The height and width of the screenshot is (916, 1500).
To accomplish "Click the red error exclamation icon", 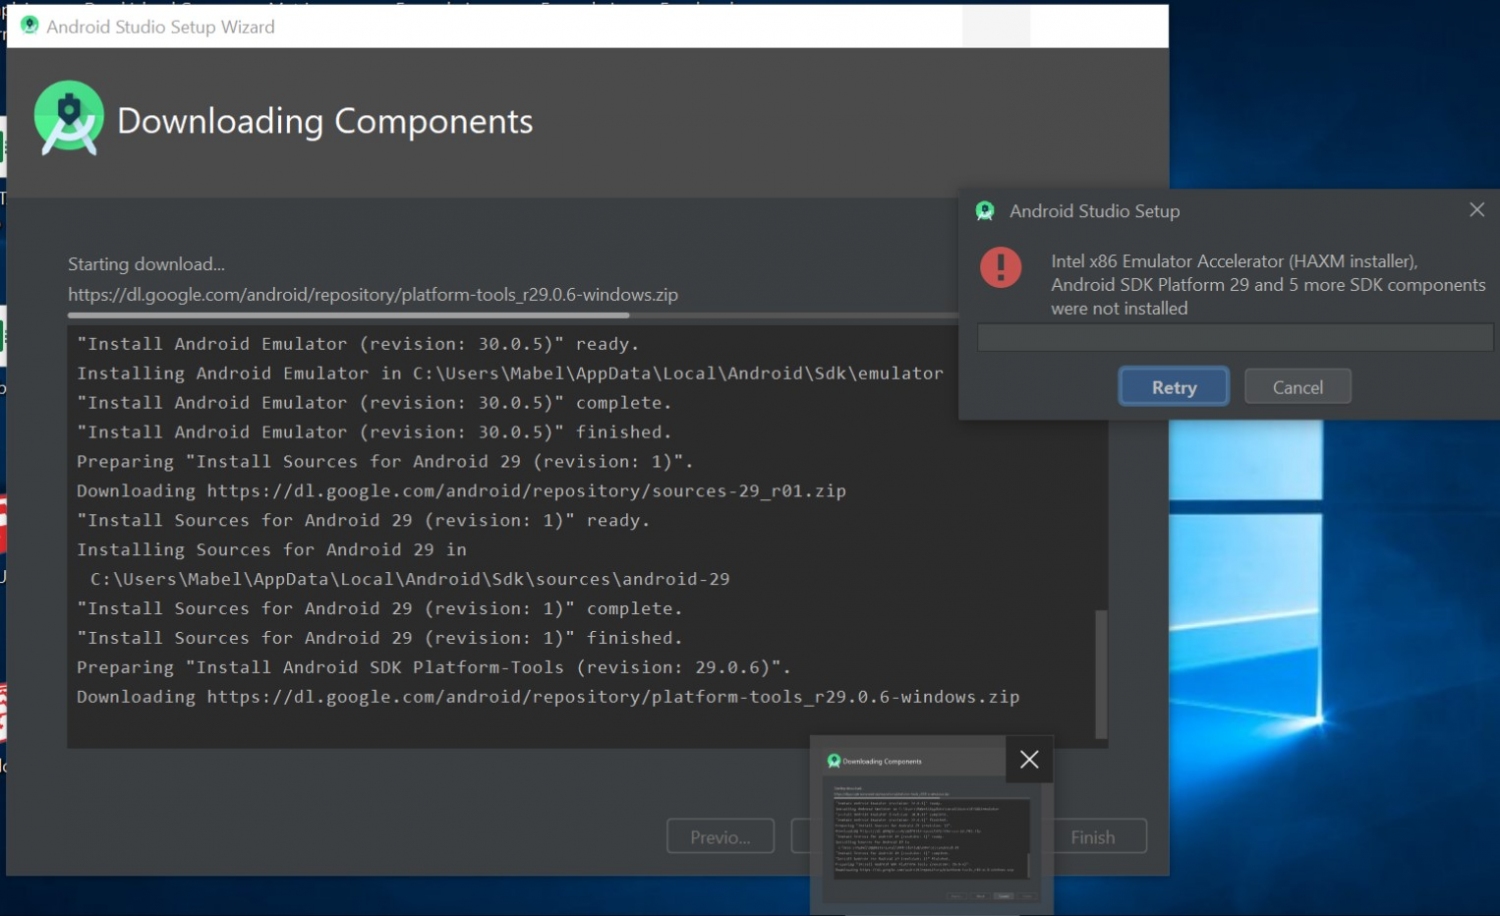I will [x=1001, y=267].
